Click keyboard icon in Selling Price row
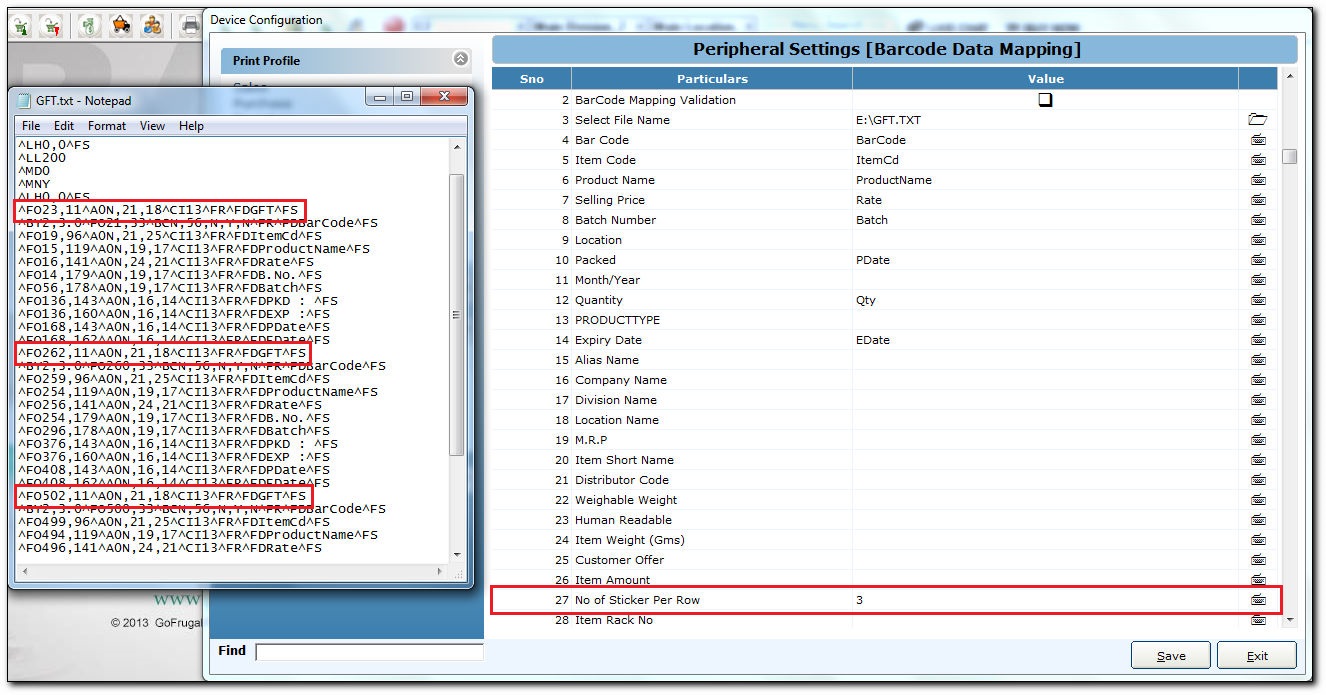The width and height of the screenshot is (1326, 695). pyautogui.click(x=1258, y=200)
